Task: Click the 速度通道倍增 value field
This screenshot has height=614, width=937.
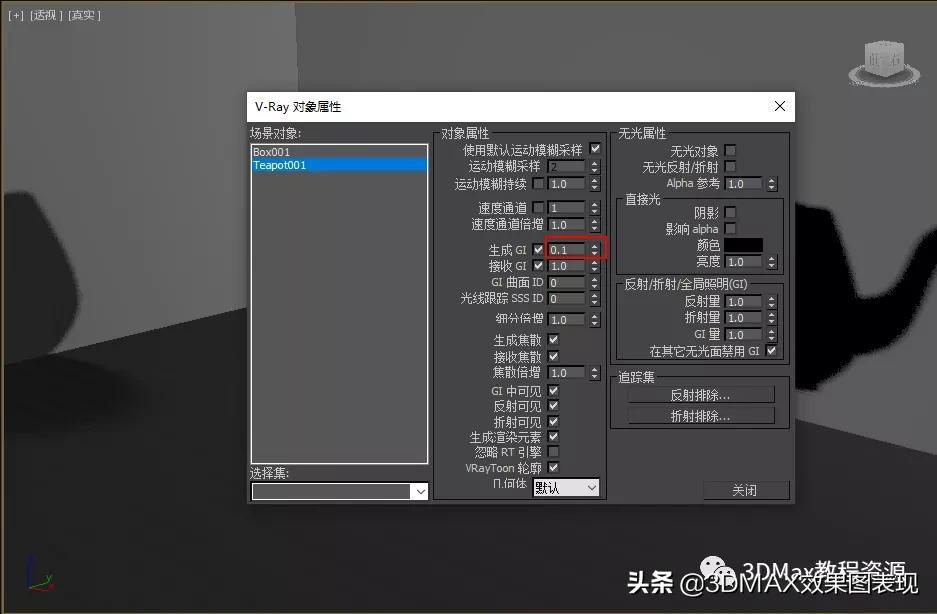Action: (x=567, y=225)
